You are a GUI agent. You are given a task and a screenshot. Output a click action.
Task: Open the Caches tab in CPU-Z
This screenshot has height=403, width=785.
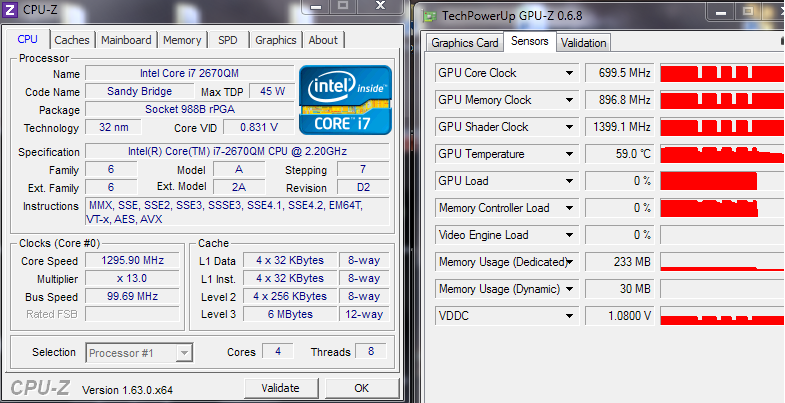click(x=72, y=40)
